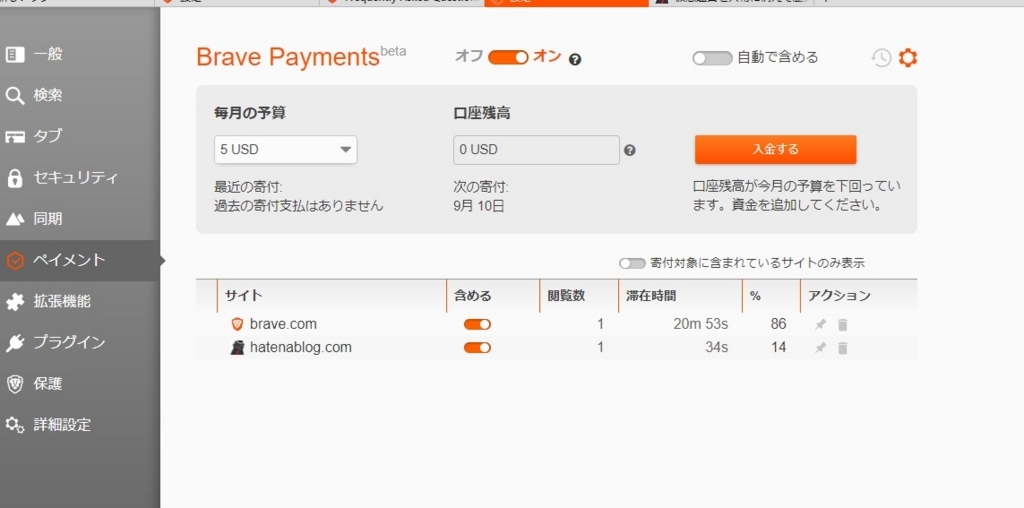
Task: Expand the 5 USD monthly budget dropdown
Action: [285, 150]
